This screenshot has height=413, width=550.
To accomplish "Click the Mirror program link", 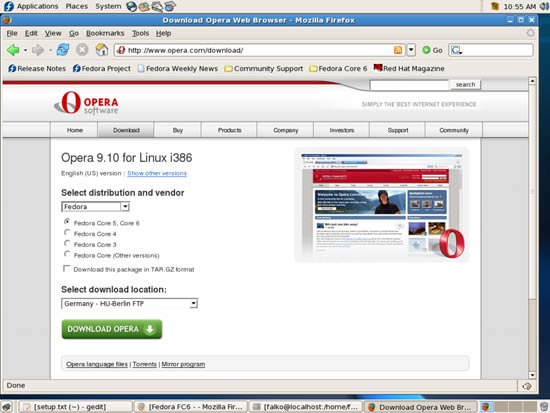I will [x=183, y=364].
